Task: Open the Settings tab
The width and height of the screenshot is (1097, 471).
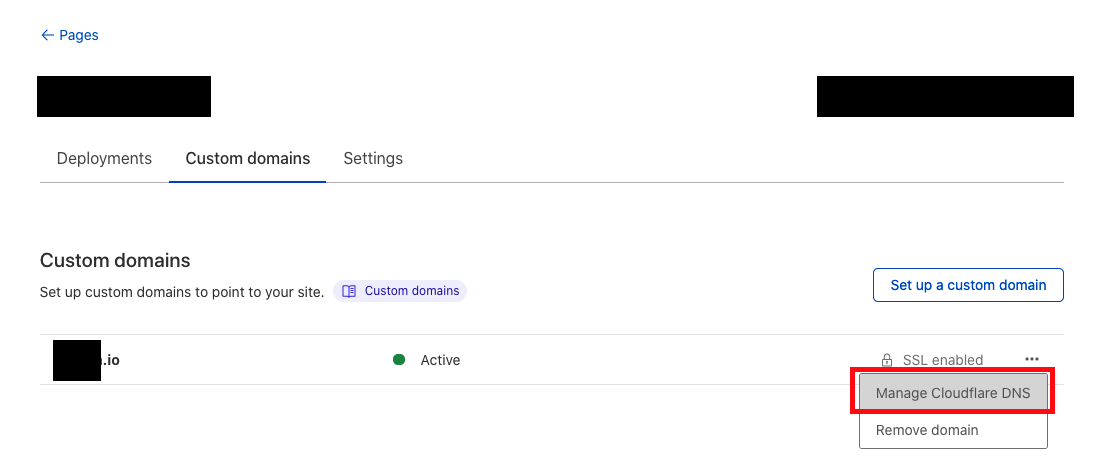Action: (x=373, y=158)
